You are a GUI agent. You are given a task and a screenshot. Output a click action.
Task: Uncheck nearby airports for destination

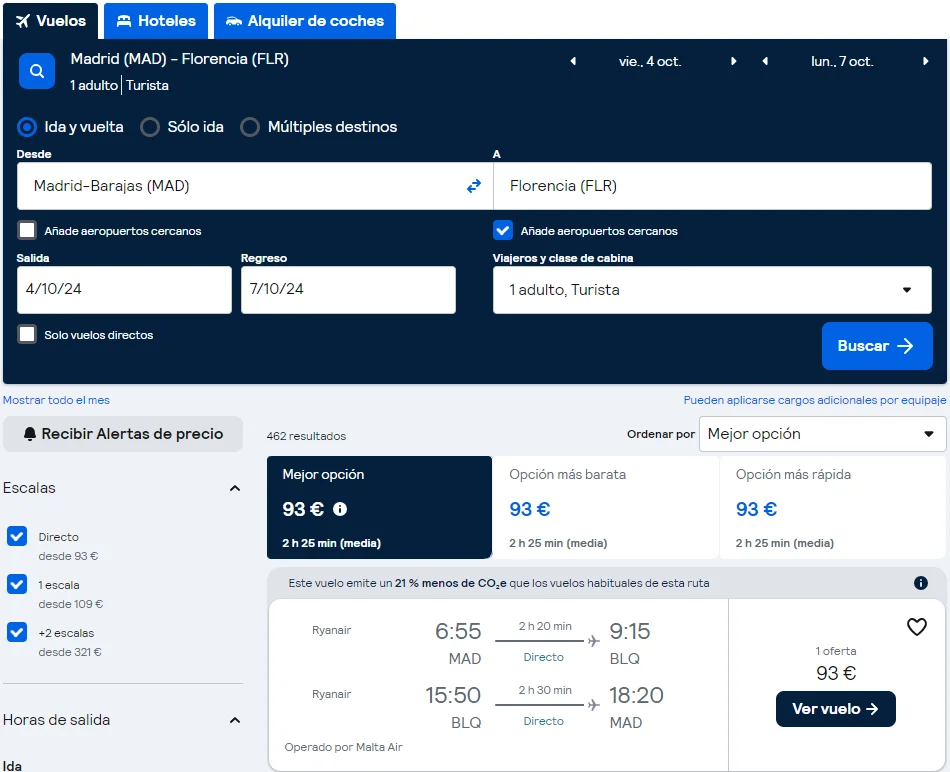click(503, 231)
